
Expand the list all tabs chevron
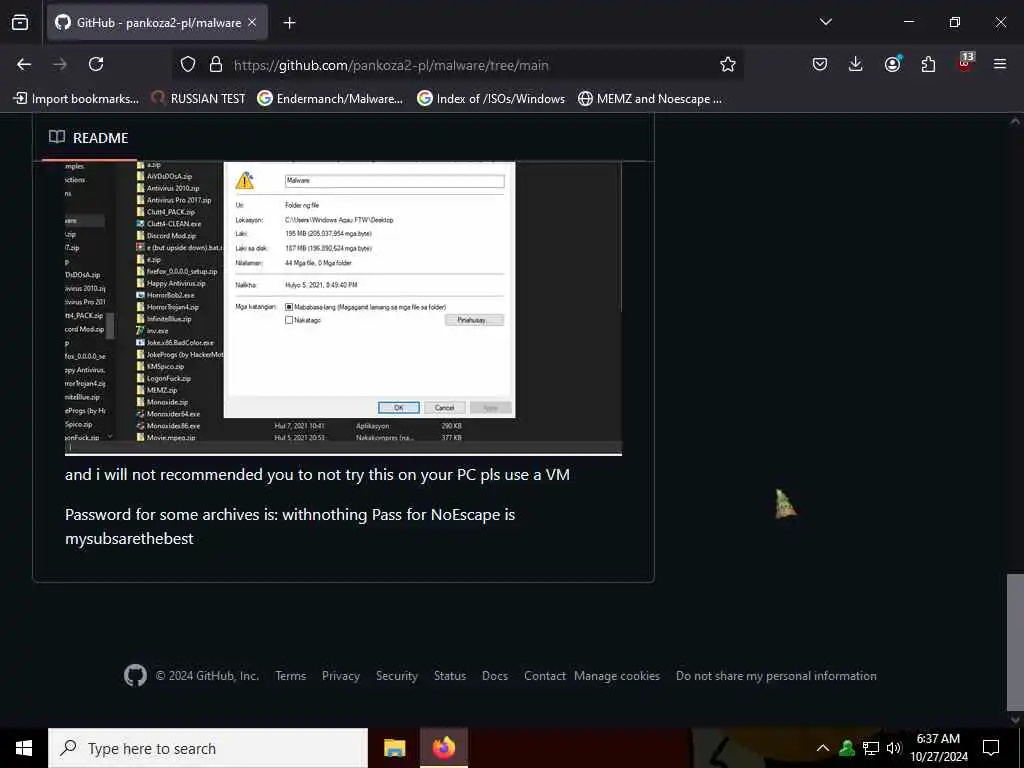tap(825, 22)
